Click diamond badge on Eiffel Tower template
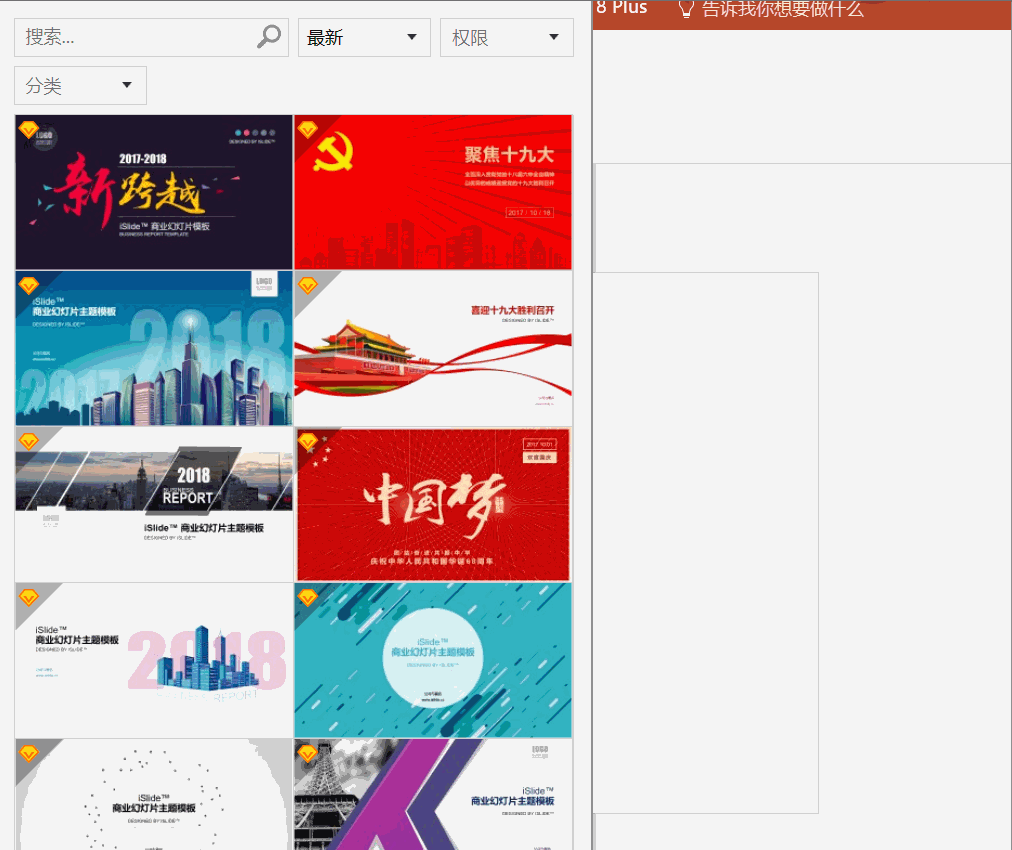This screenshot has width=1012, height=850. [308, 753]
